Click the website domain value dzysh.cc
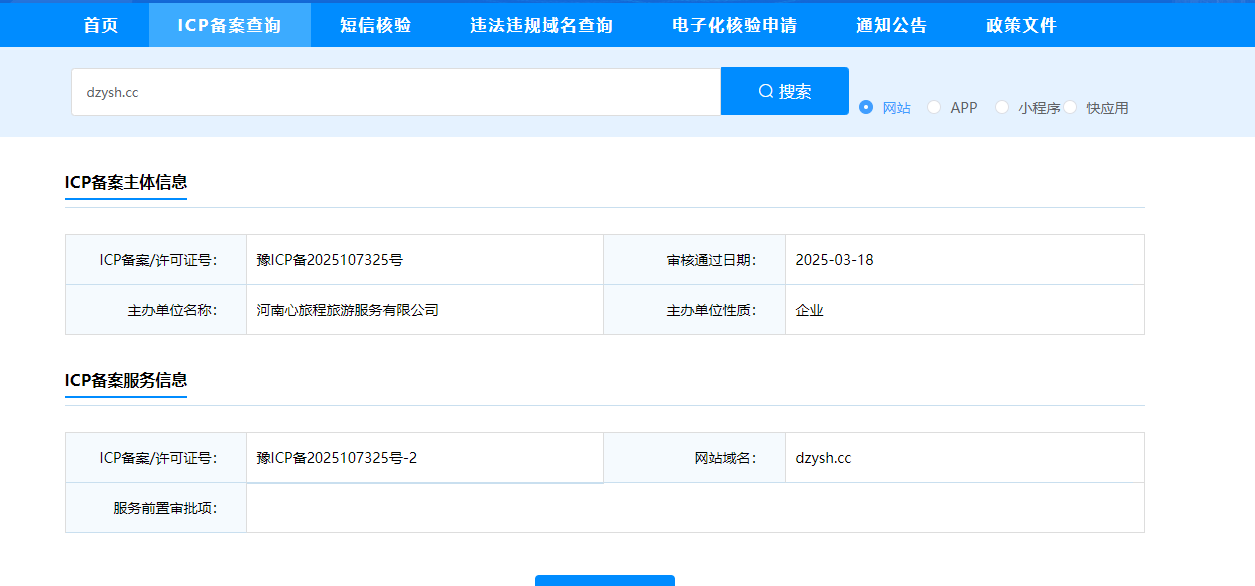Viewport: 1255px width, 586px height. click(823, 458)
